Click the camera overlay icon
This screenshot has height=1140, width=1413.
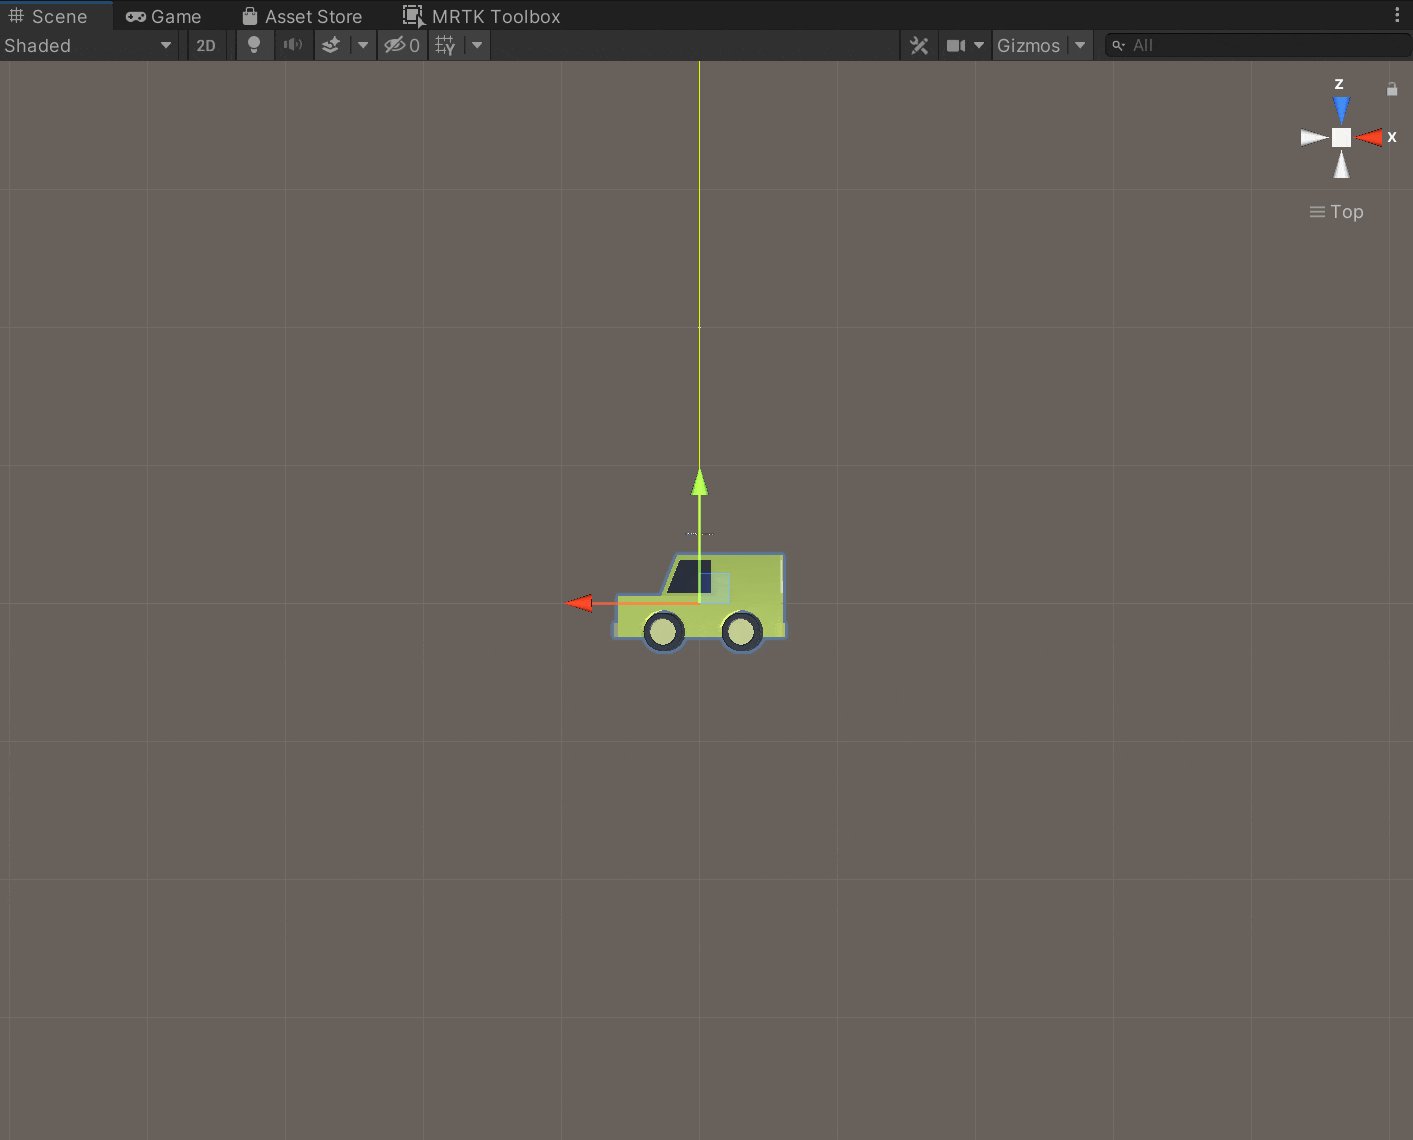coord(956,45)
